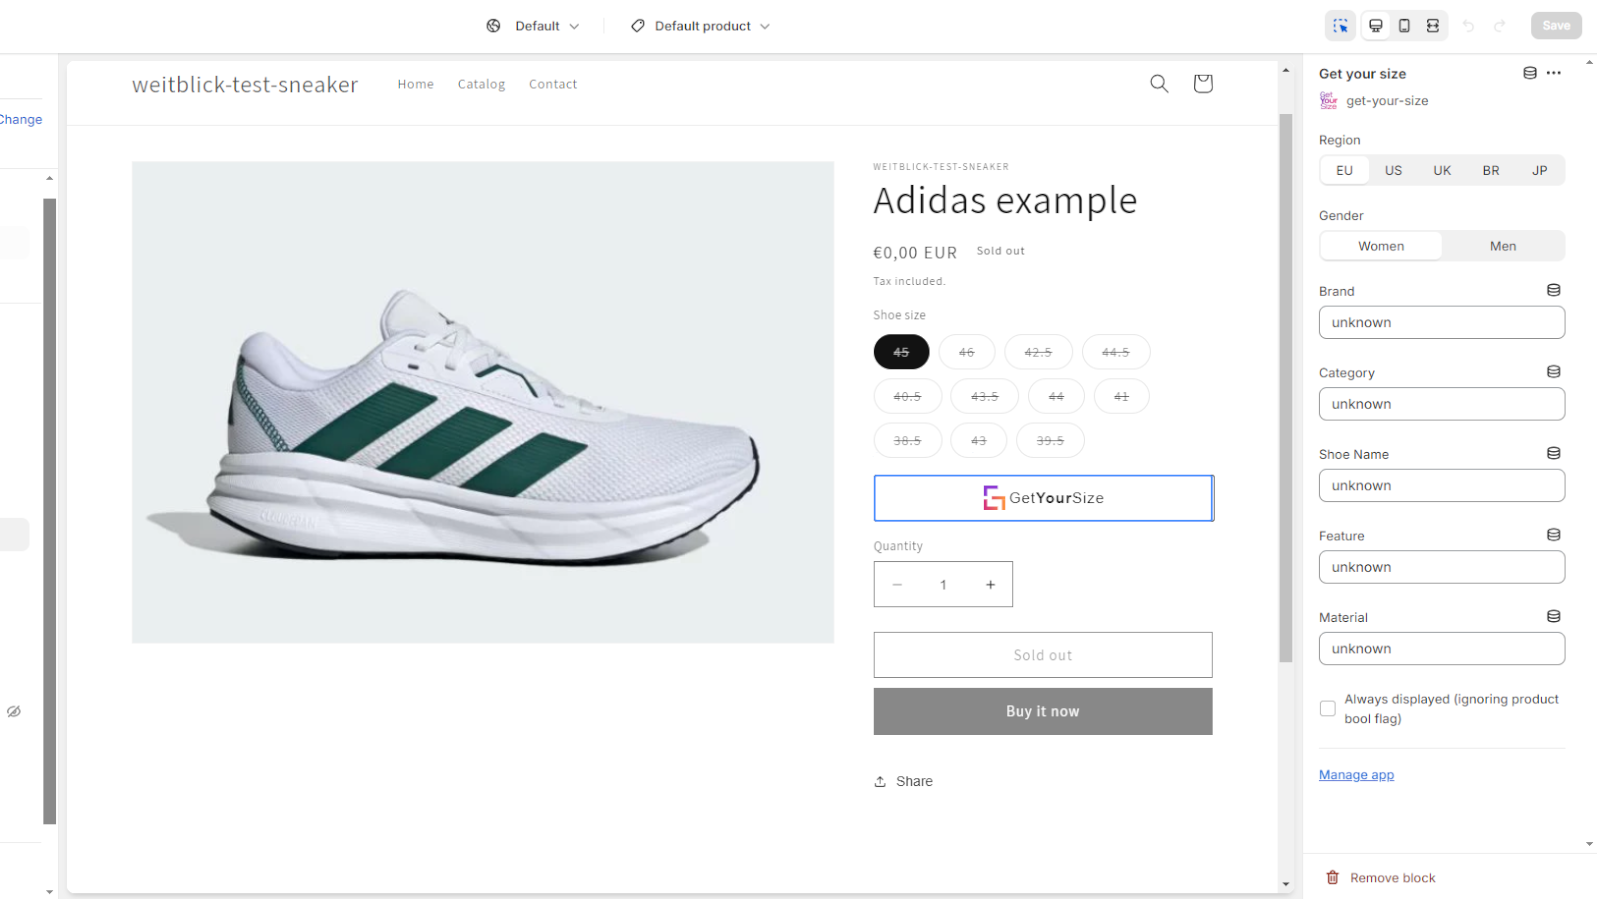
Task: Select the EU region tab
Action: click(1345, 170)
